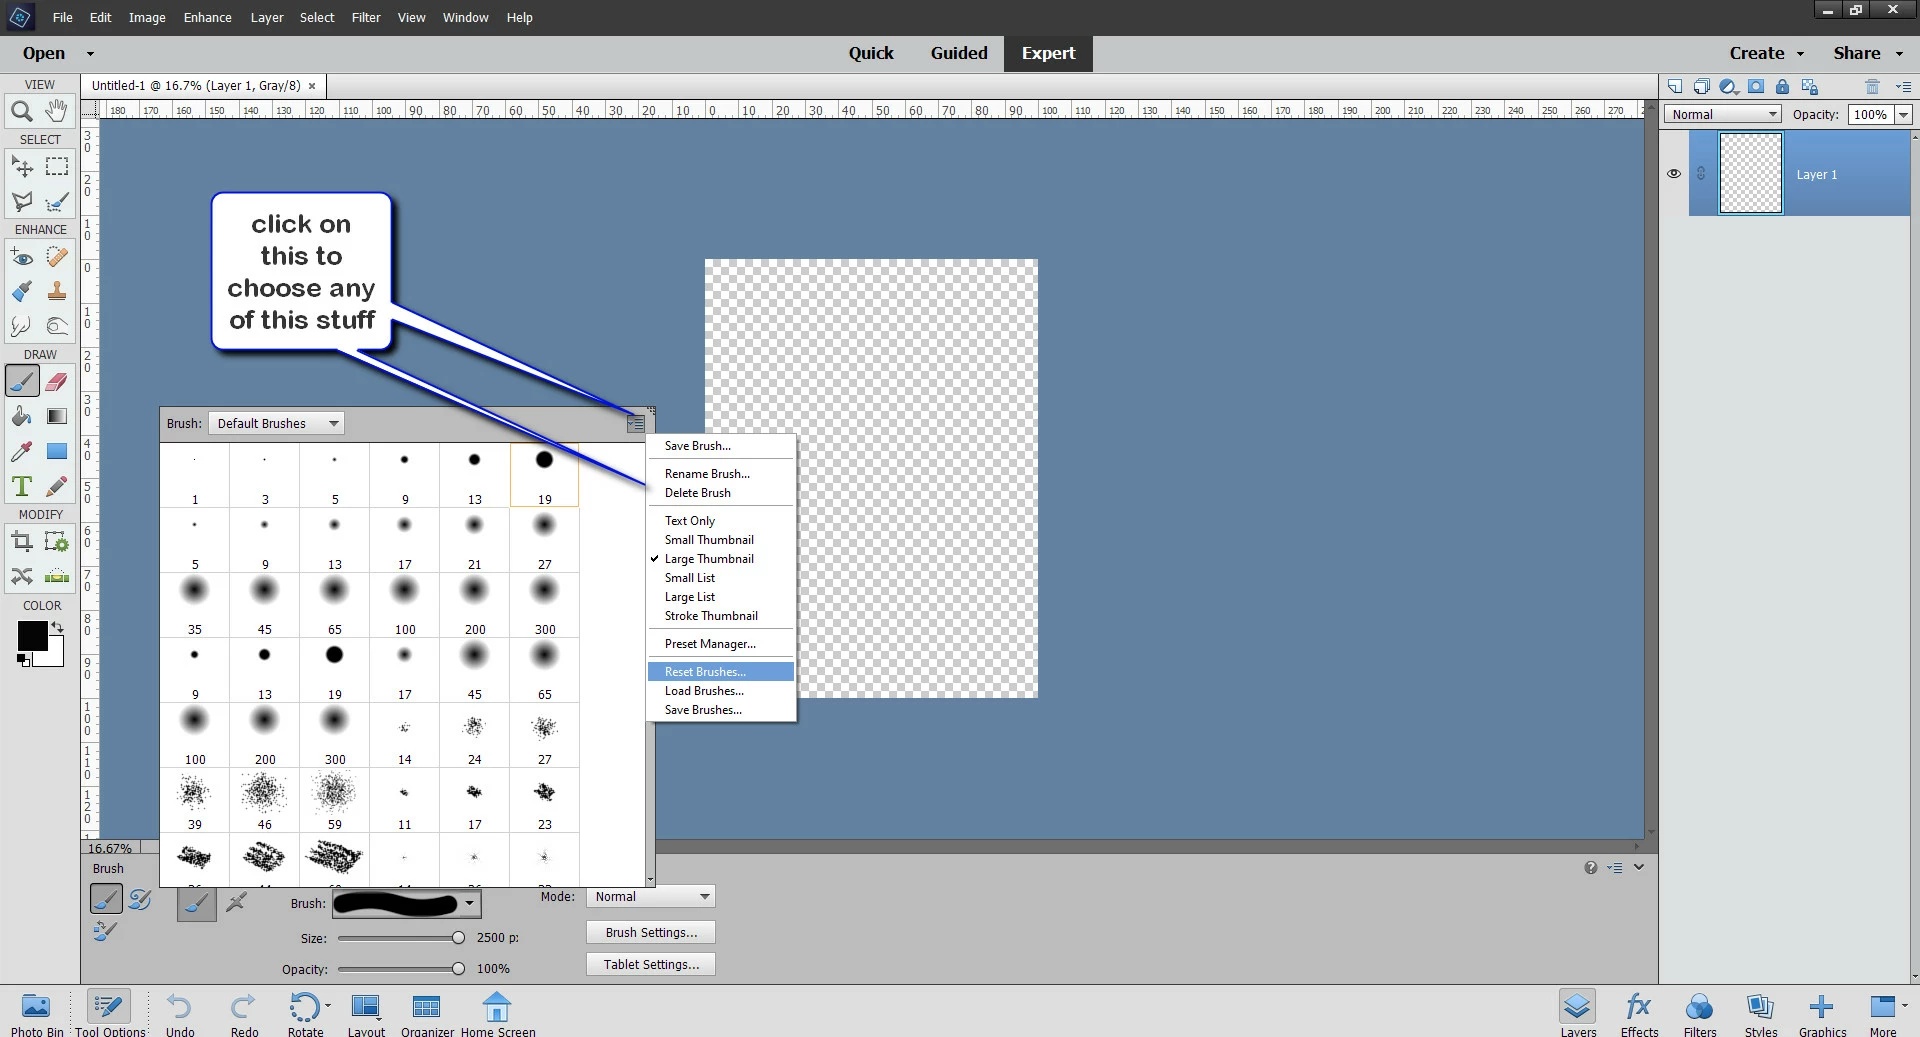Select the Eraser tool
The width and height of the screenshot is (1920, 1037).
[x=57, y=381]
